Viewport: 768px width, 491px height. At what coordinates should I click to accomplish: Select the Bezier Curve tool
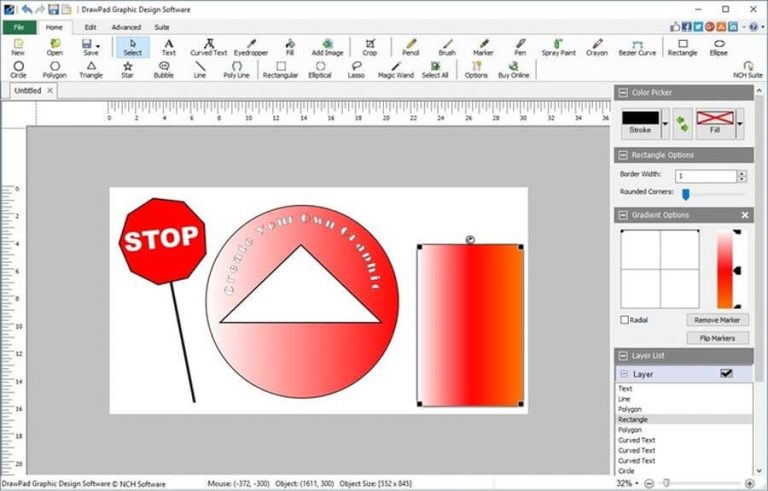click(x=637, y=47)
